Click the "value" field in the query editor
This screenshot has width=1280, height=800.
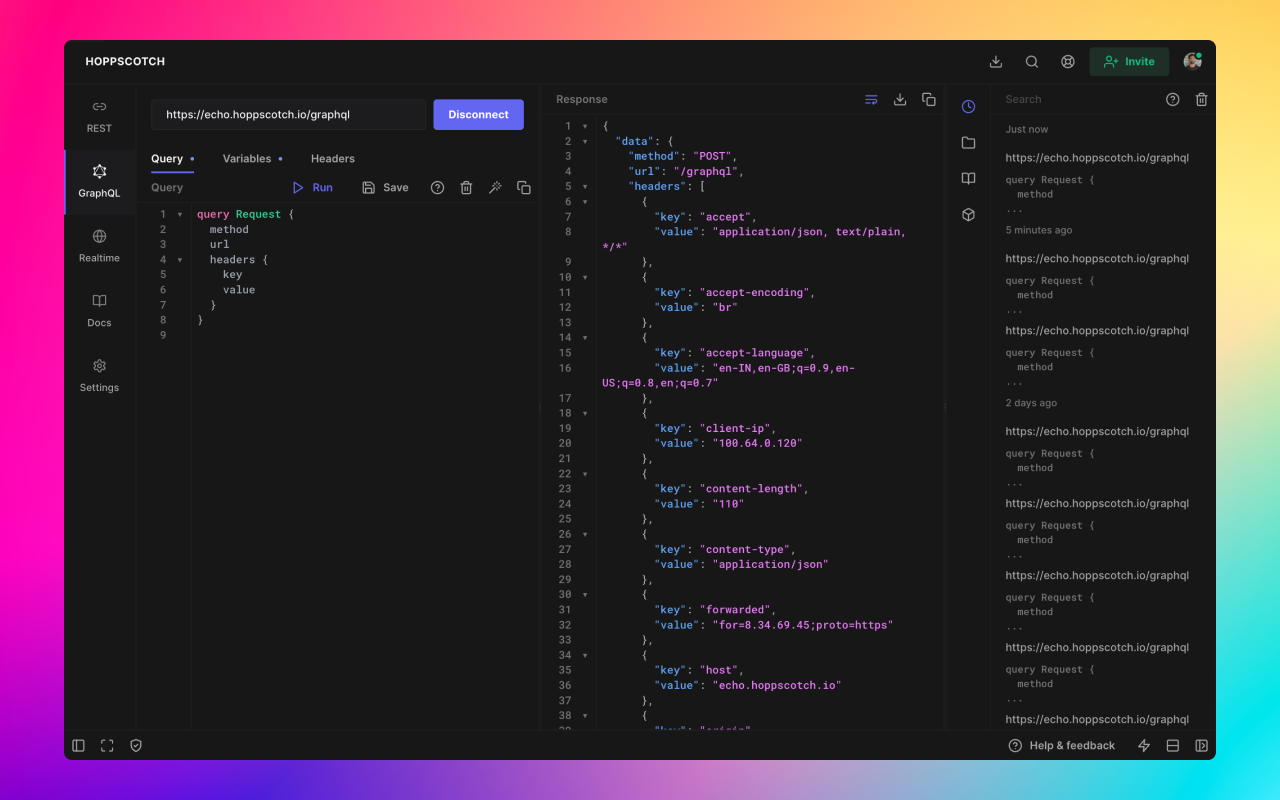pos(239,290)
